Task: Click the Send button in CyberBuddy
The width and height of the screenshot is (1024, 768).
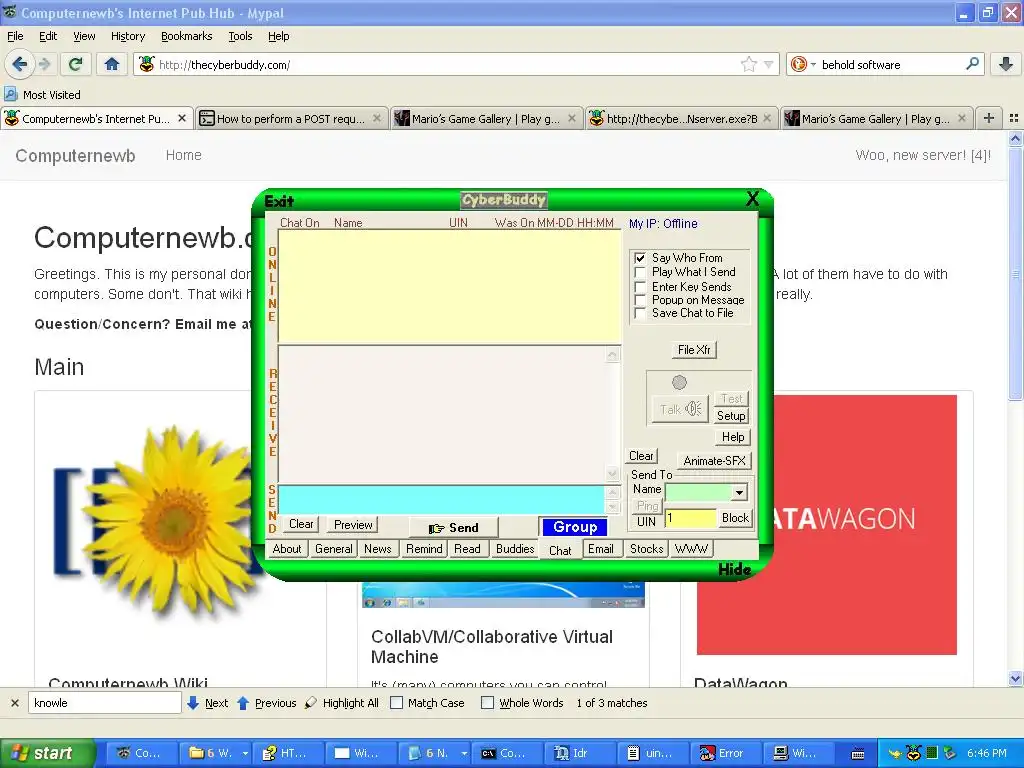Action: 454,527
